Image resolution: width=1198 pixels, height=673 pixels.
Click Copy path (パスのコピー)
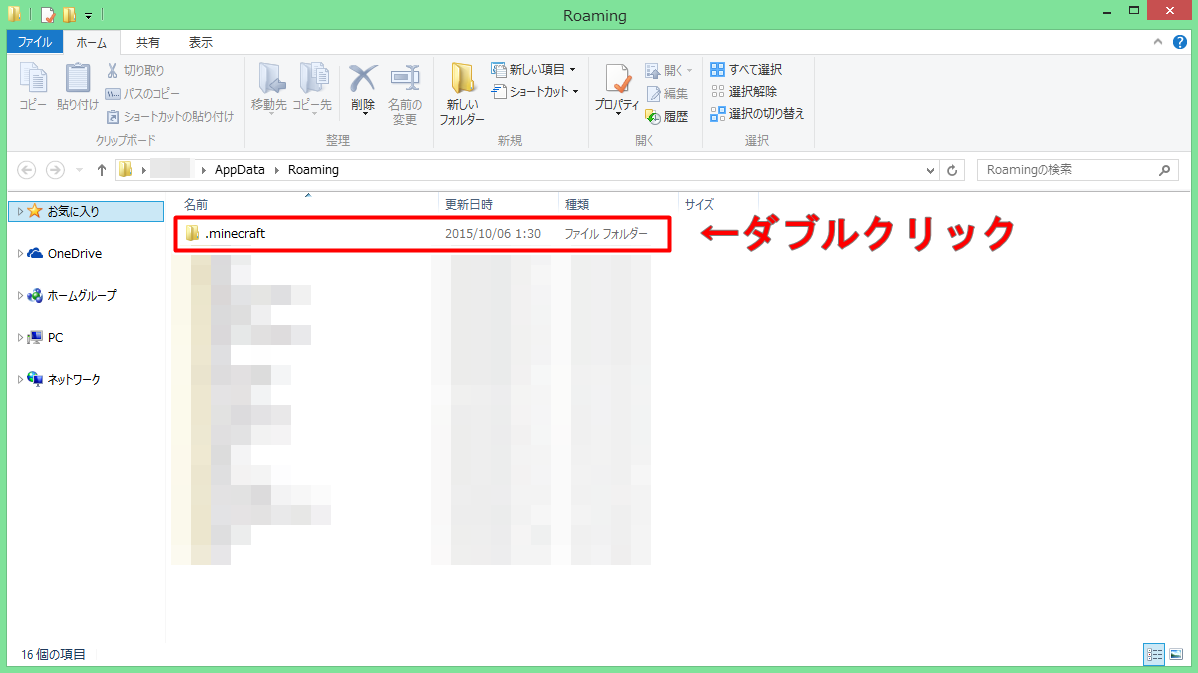(x=143, y=93)
